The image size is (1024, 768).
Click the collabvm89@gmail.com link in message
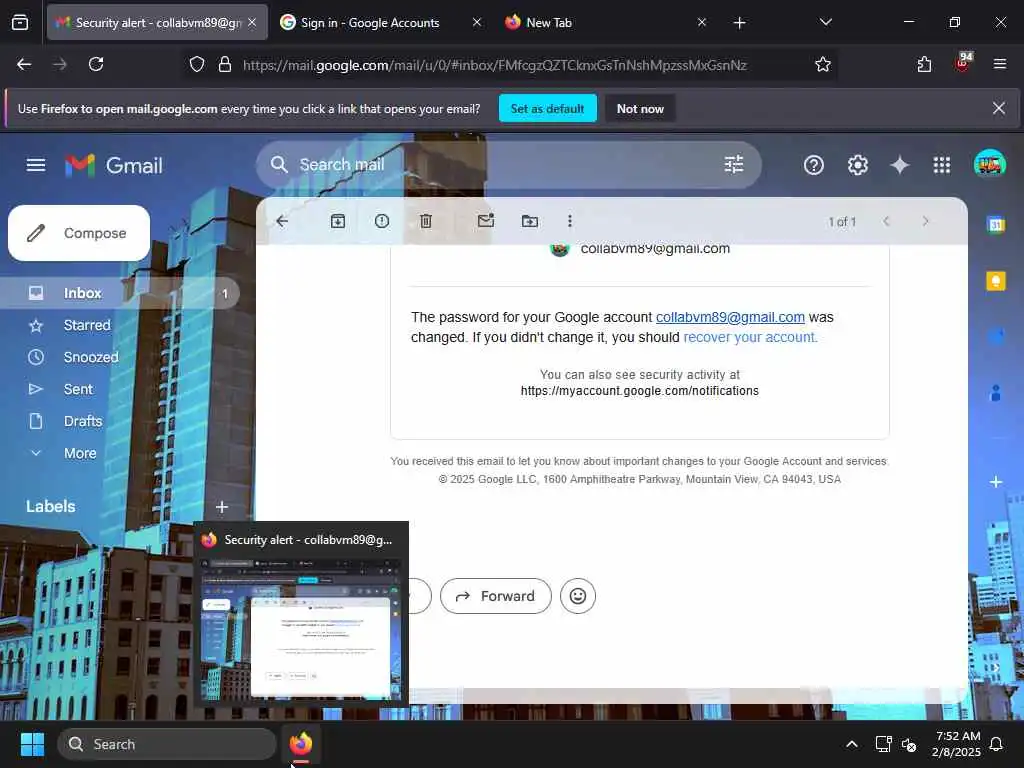click(730, 317)
